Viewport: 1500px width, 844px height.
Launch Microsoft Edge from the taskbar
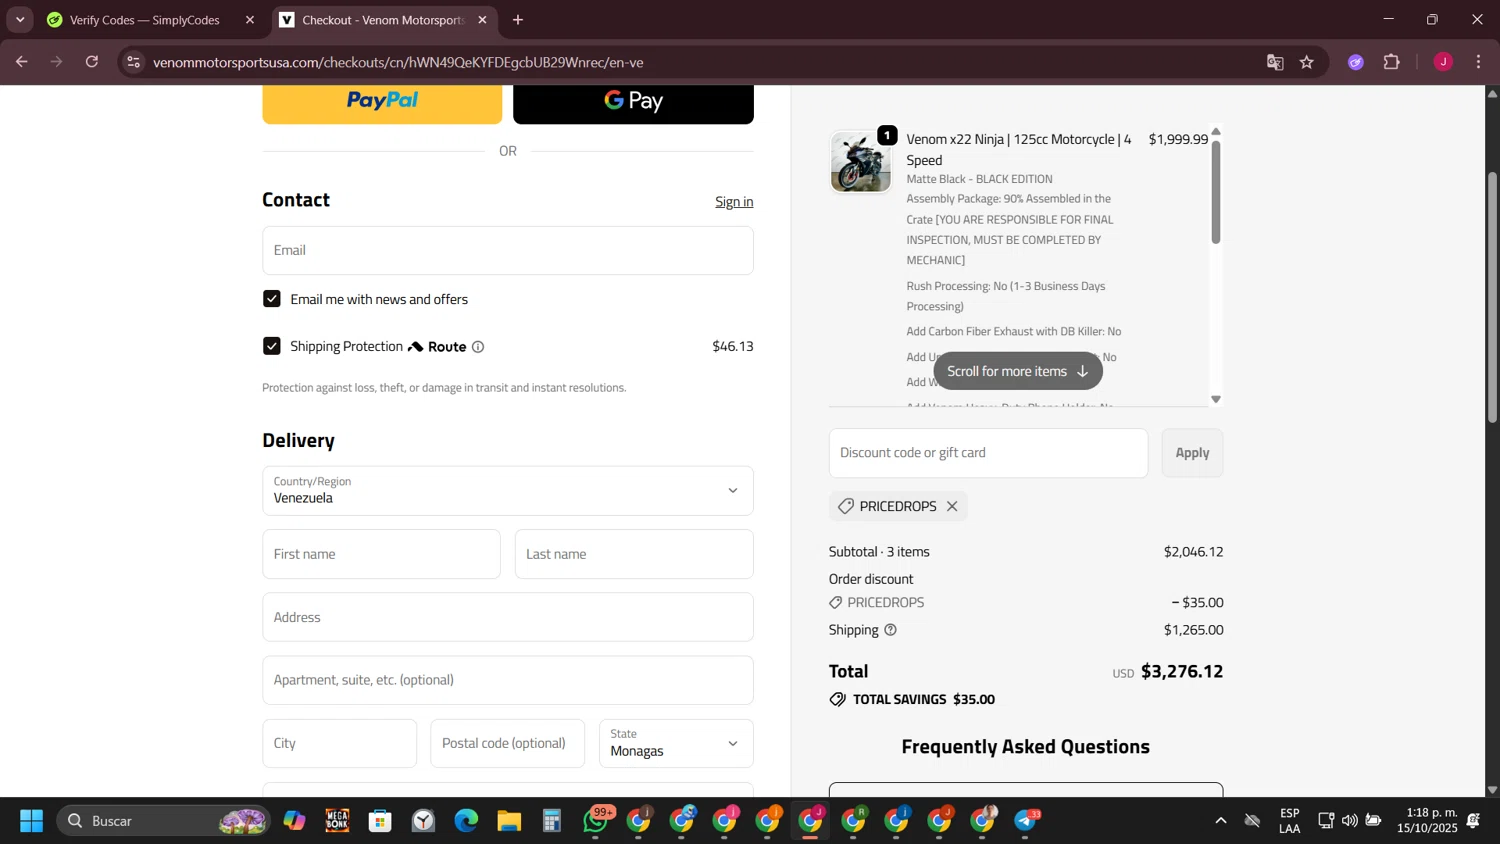(x=466, y=821)
